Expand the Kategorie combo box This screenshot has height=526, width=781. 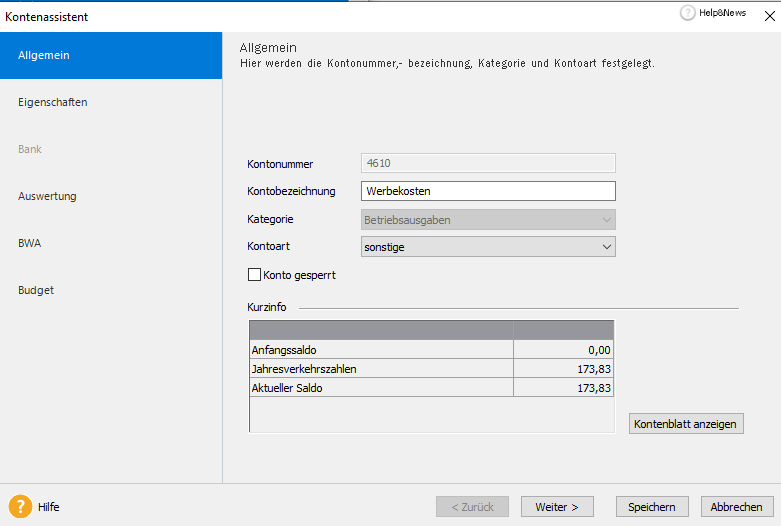[488, 220]
